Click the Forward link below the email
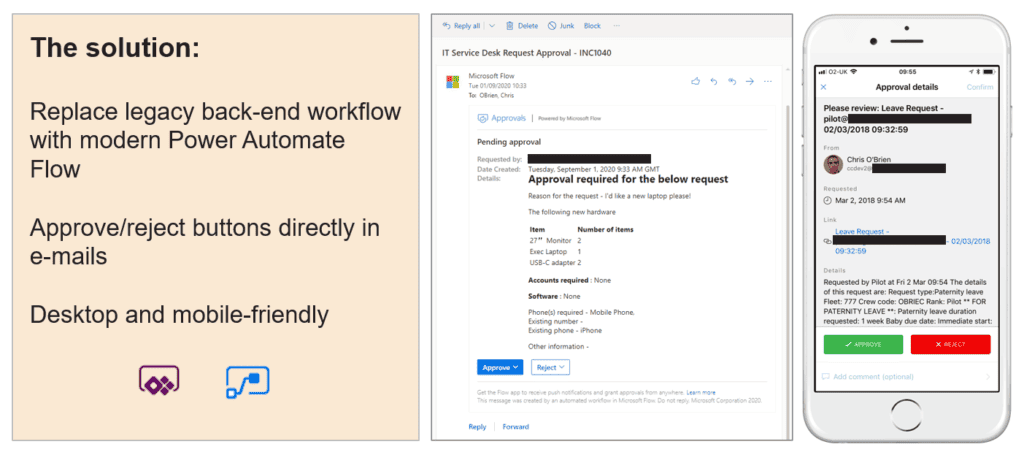The width and height of the screenshot is (1024, 455). [515, 427]
